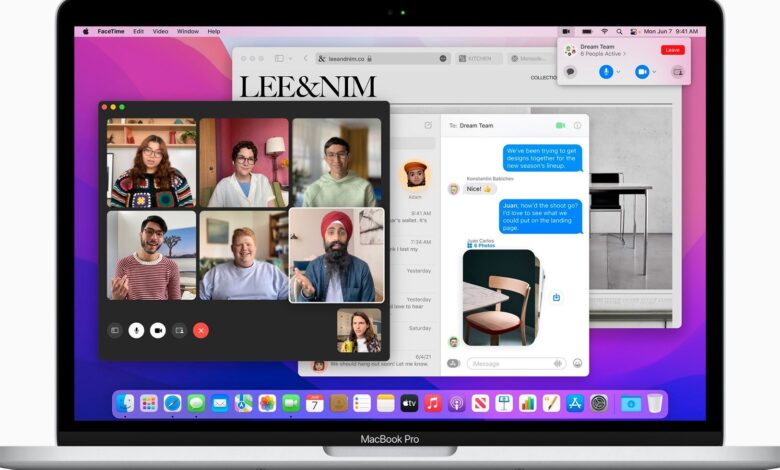The width and height of the screenshot is (780, 470).
Task: Open Window menu
Action: coord(188,31)
